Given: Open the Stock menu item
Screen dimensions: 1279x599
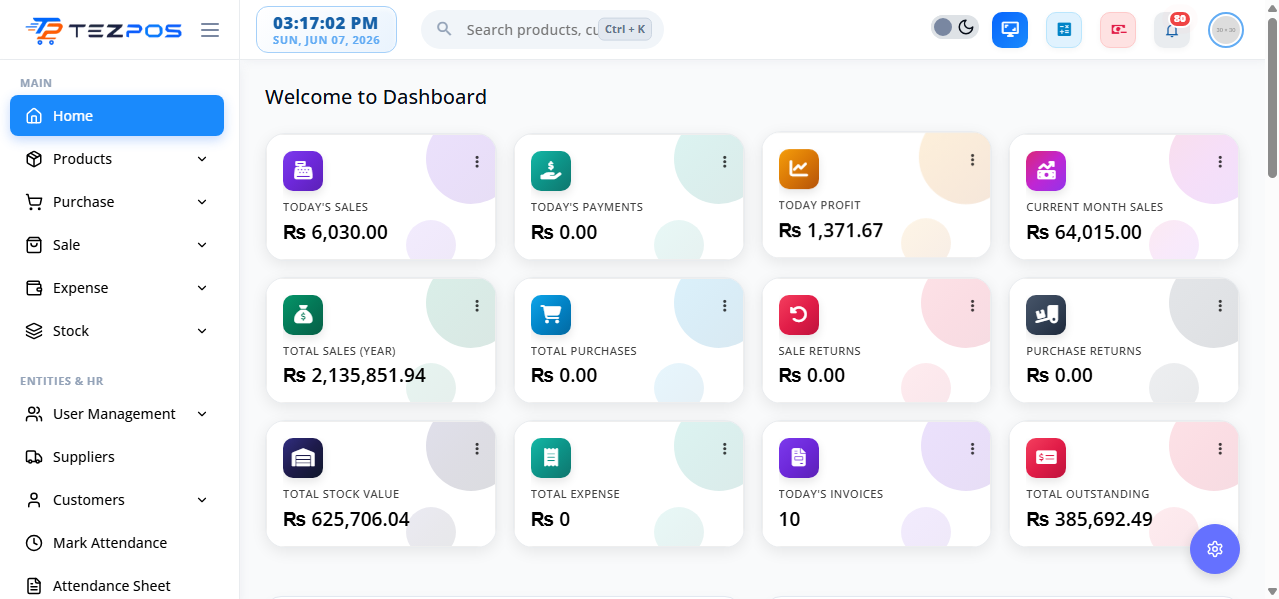Looking at the screenshot, I should [117, 331].
